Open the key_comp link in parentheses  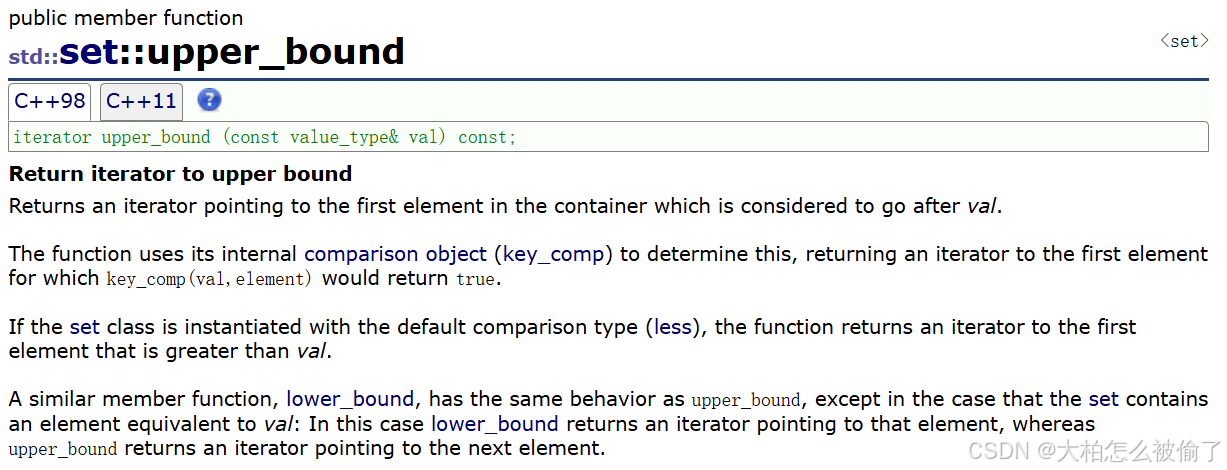(553, 254)
